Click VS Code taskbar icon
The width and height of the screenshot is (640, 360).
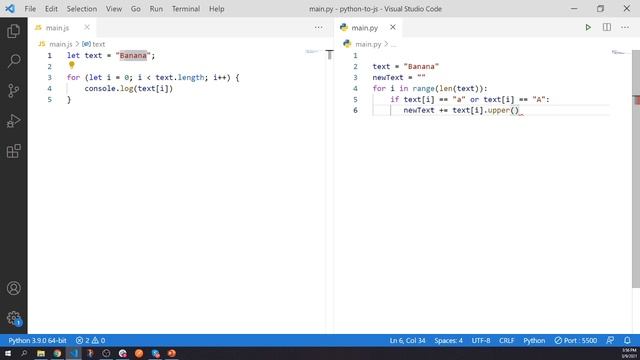[73, 353]
